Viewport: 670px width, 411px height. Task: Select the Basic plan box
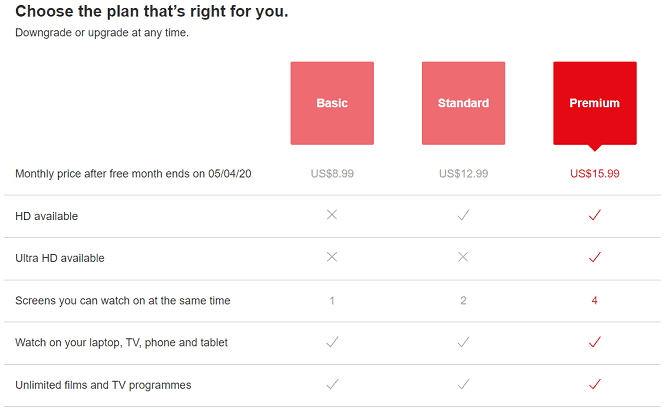coord(332,103)
